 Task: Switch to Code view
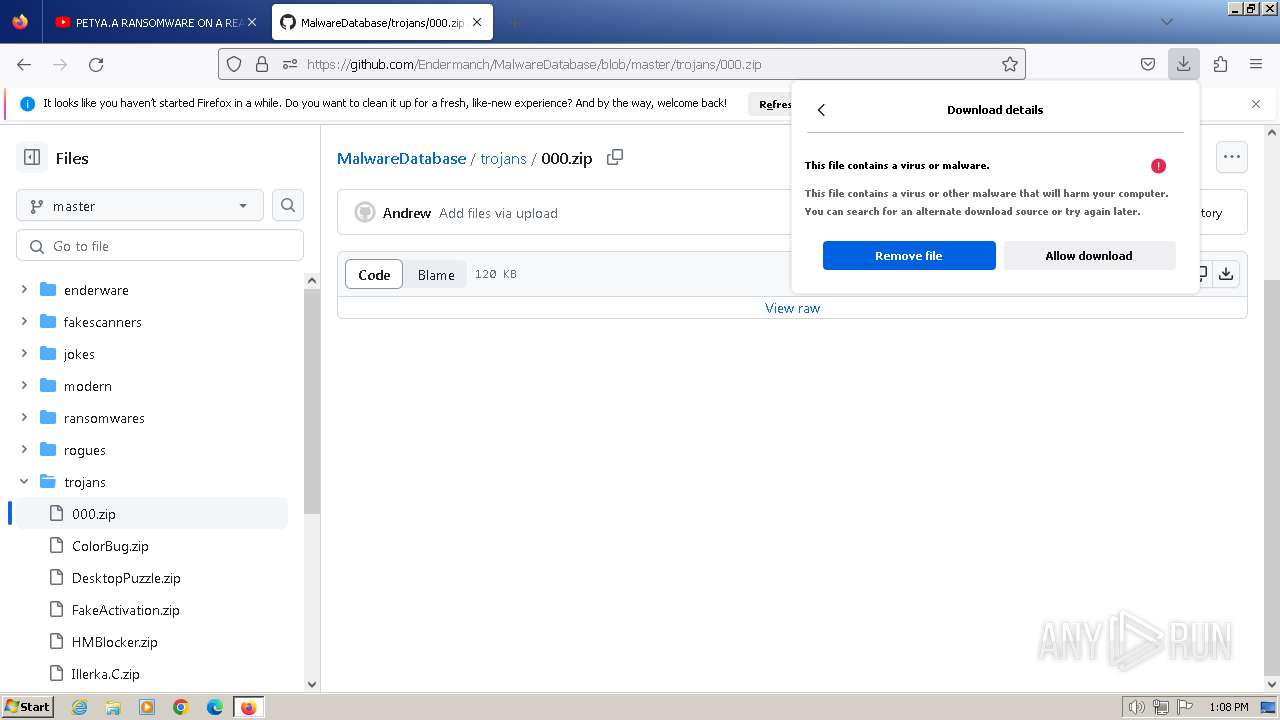pos(374,274)
